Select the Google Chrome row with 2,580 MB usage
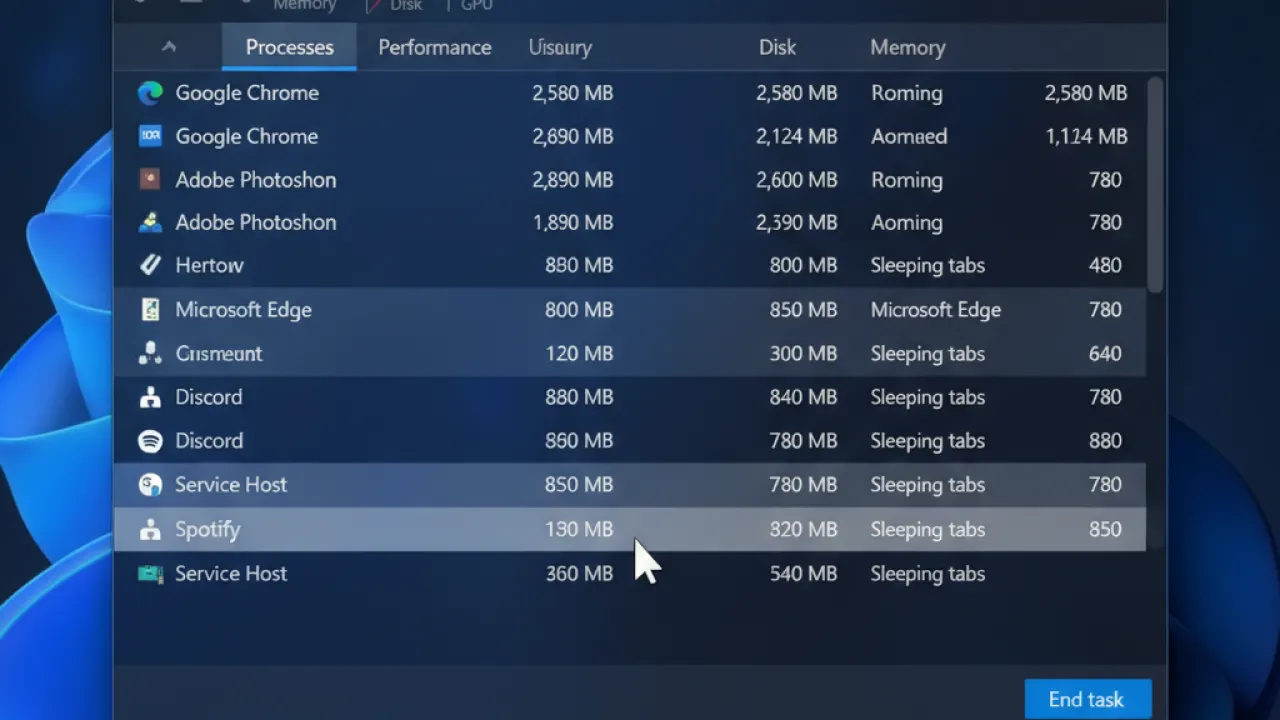This screenshot has height=720, width=1280. pyautogui.click(x=630, y=93)
